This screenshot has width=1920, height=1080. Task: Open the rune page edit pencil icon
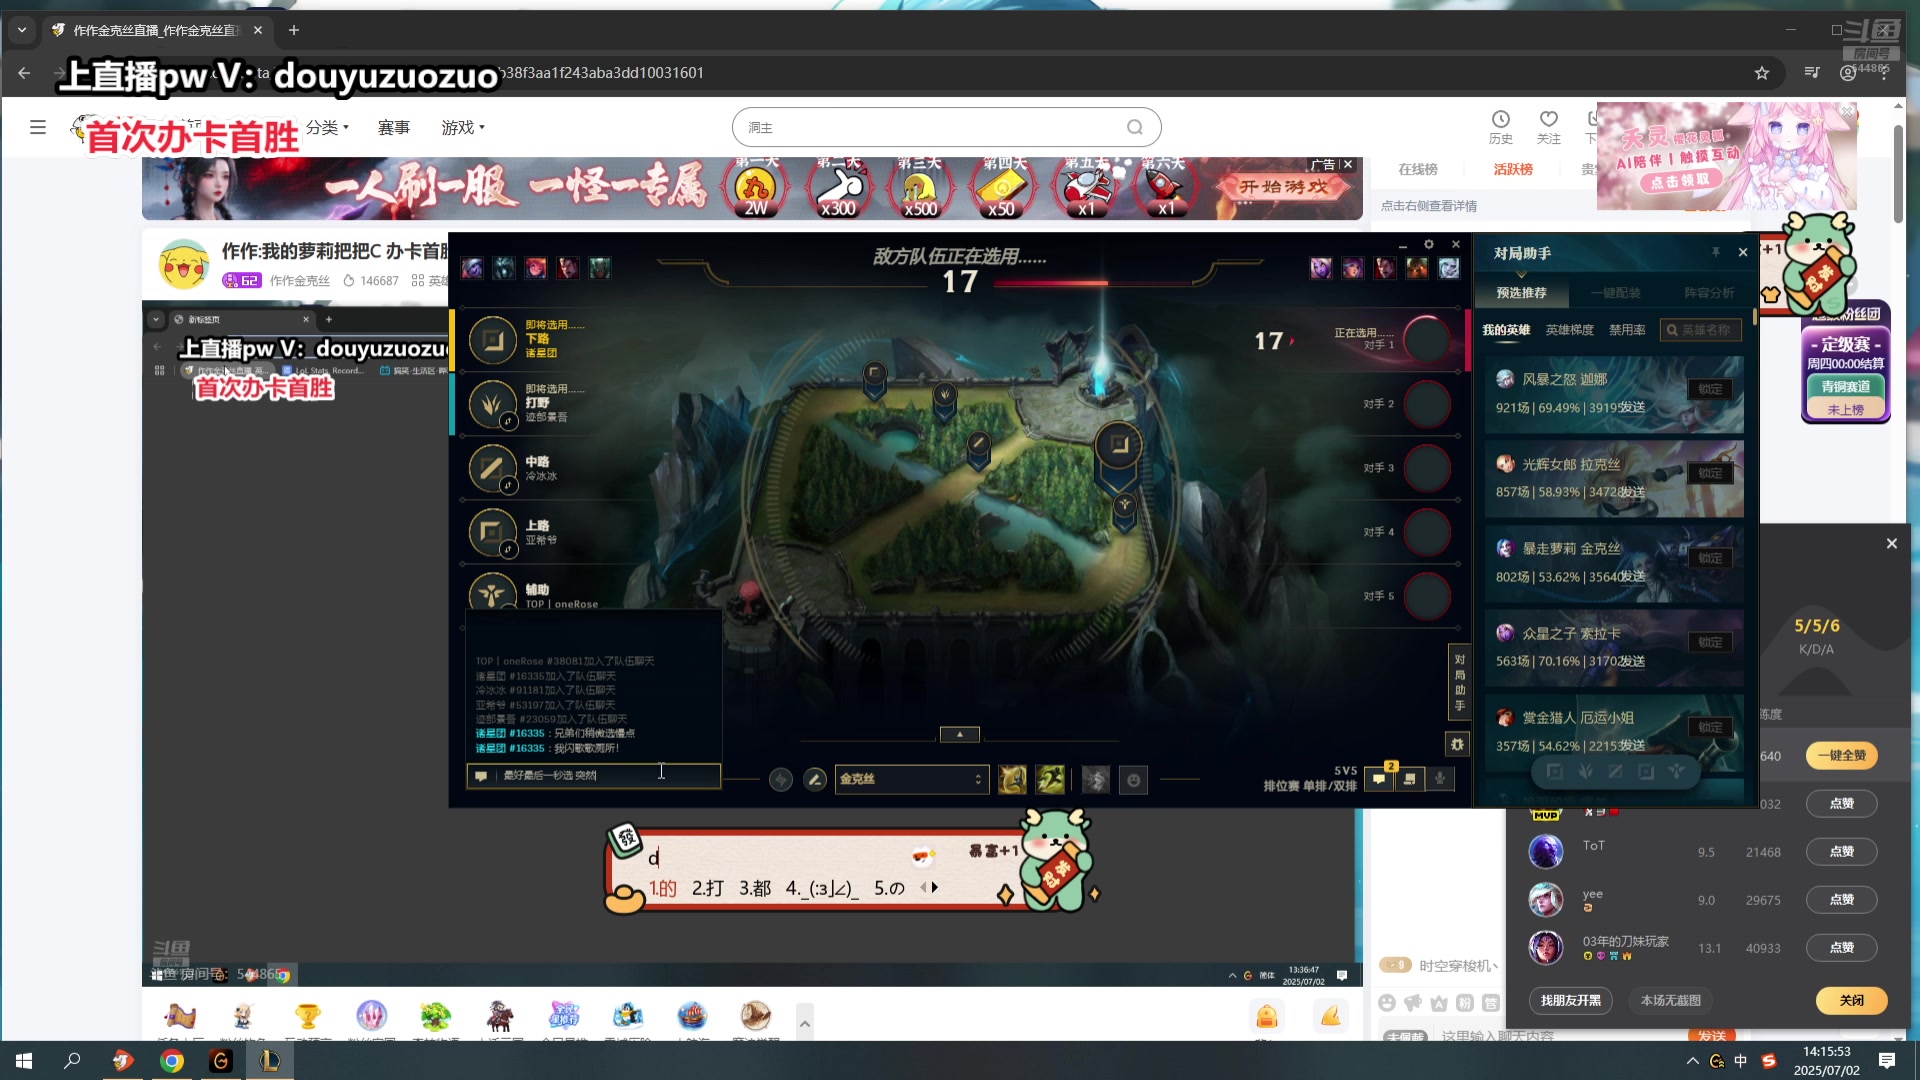click(815, 779)
